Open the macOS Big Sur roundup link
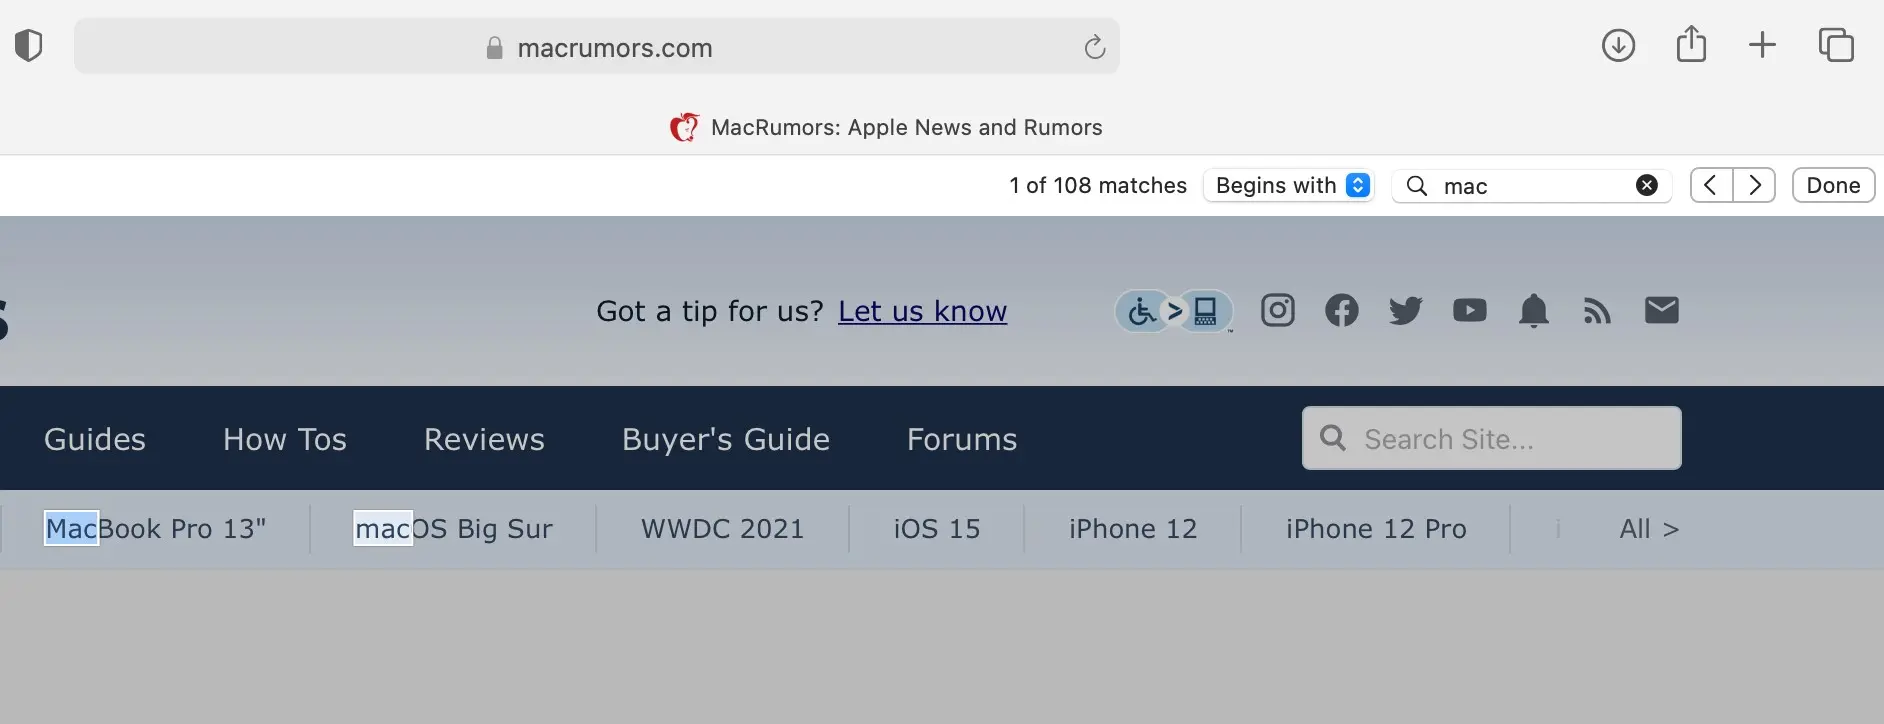 click(x=454, y=528)
